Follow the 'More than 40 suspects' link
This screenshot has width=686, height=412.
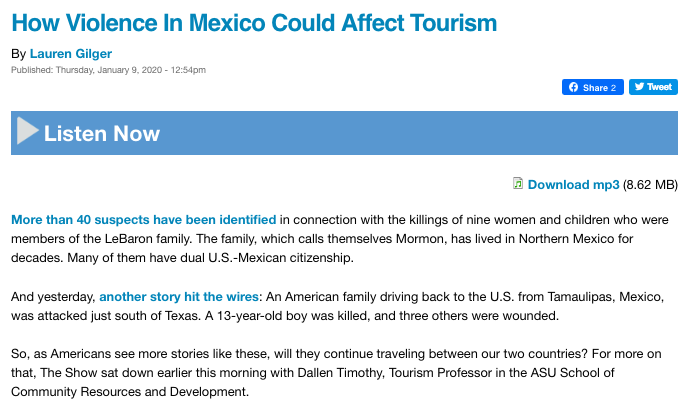(x=144, y=220)
